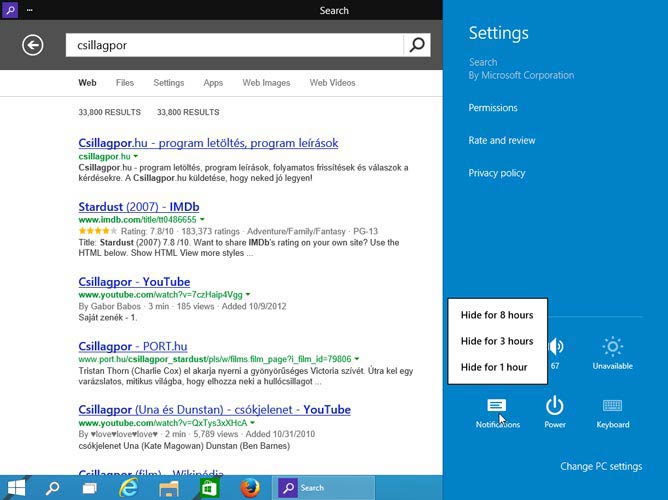Click the magnifier search submit icon

coord(417,45)
